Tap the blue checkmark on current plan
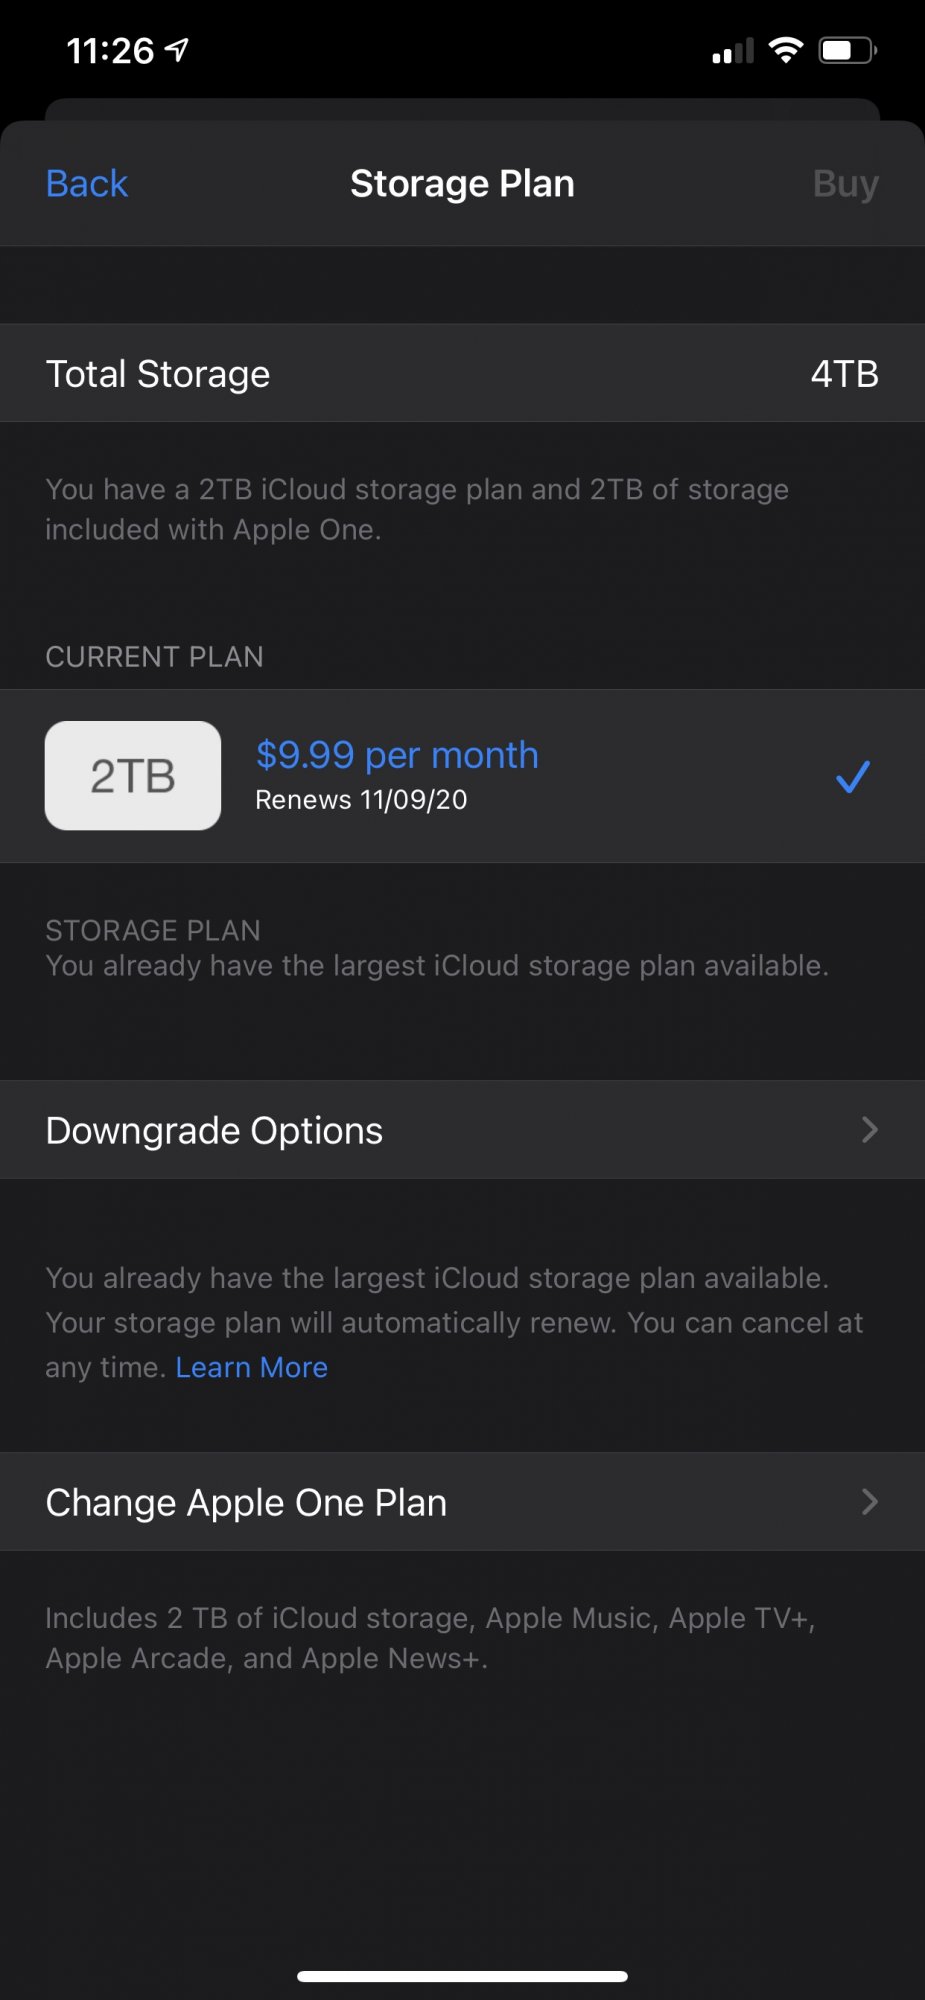 click(x=853, y=776)
